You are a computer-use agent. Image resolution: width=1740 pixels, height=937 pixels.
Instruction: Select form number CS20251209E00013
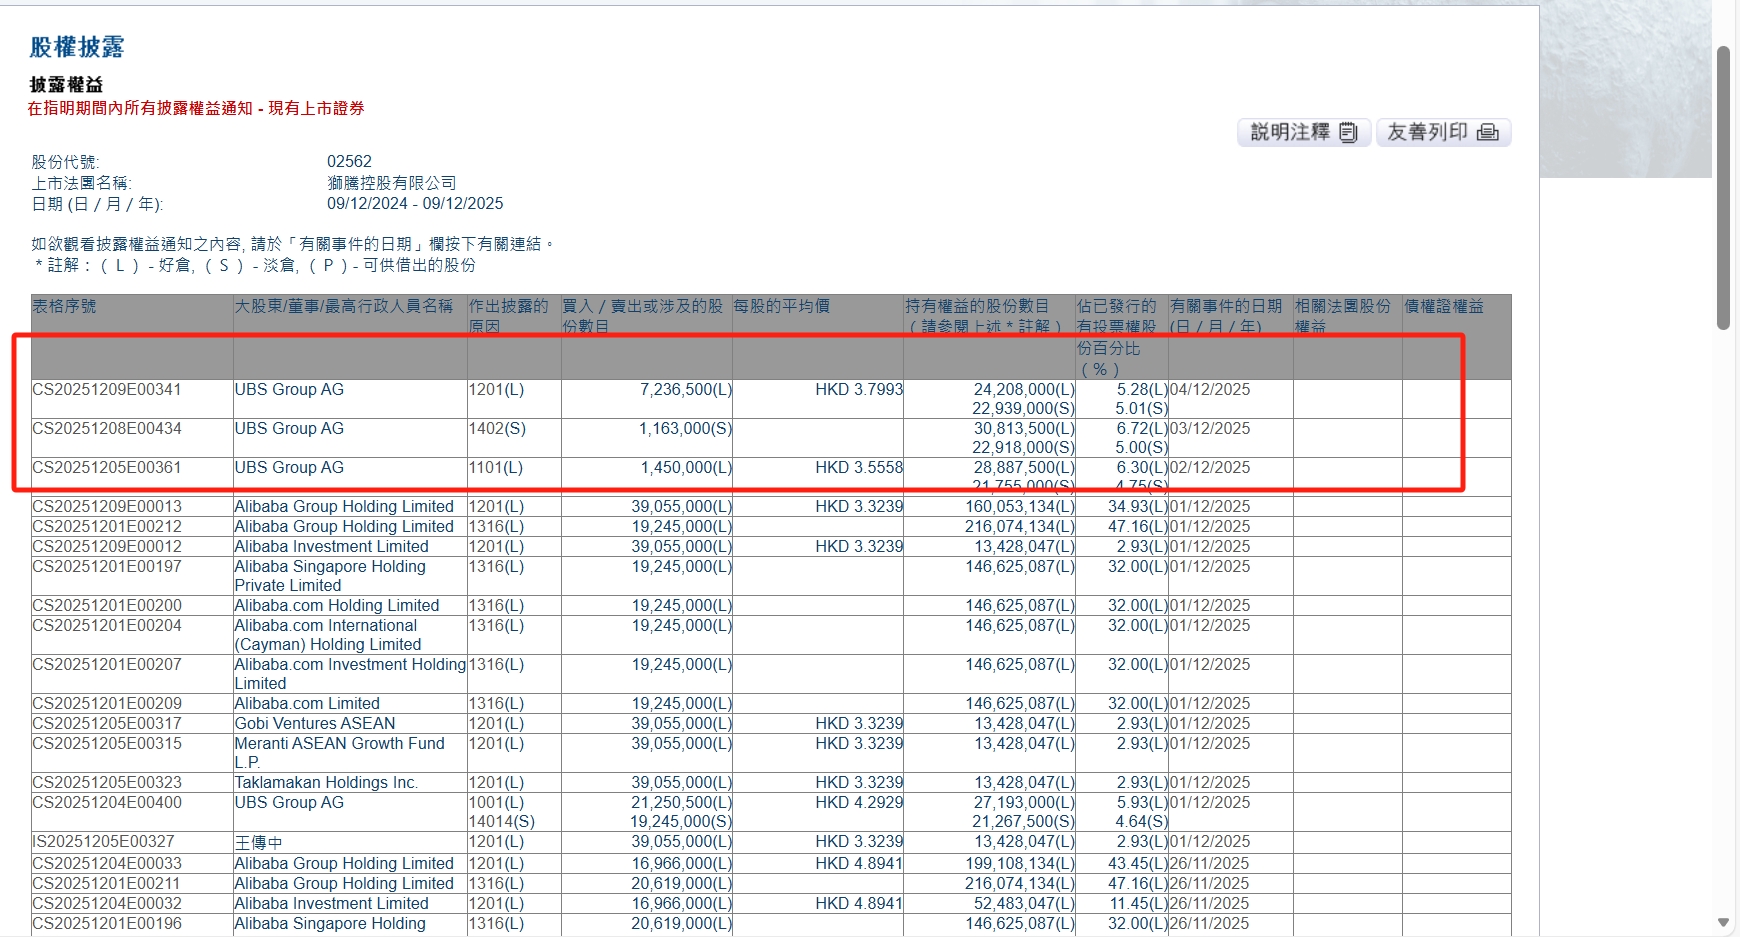(x=107, y=506)
